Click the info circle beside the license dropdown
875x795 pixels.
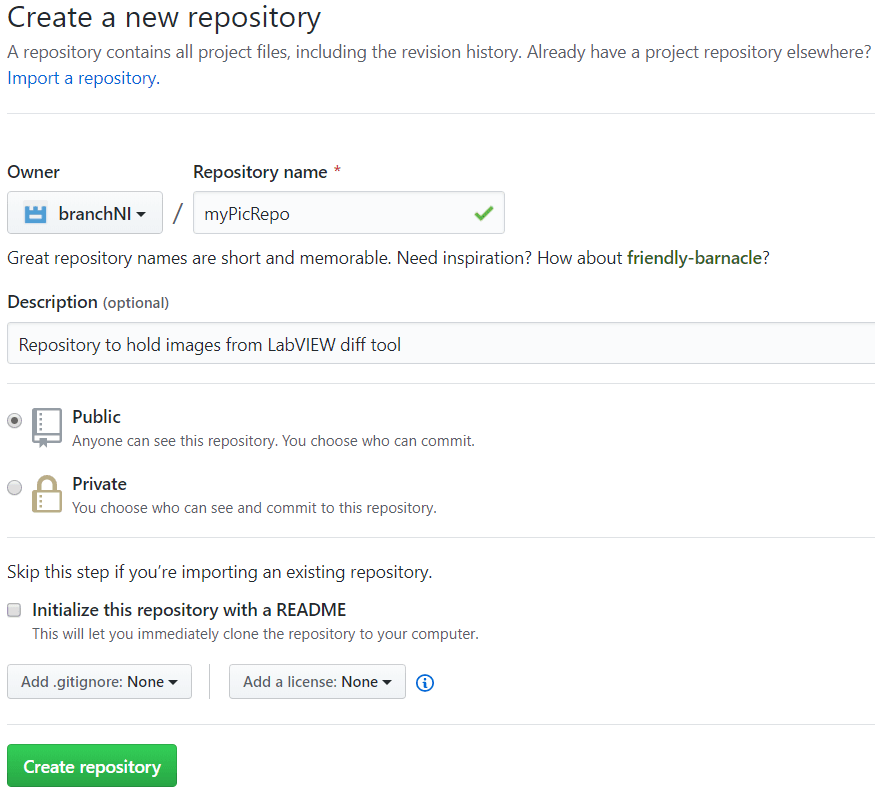tap(424, 682)
